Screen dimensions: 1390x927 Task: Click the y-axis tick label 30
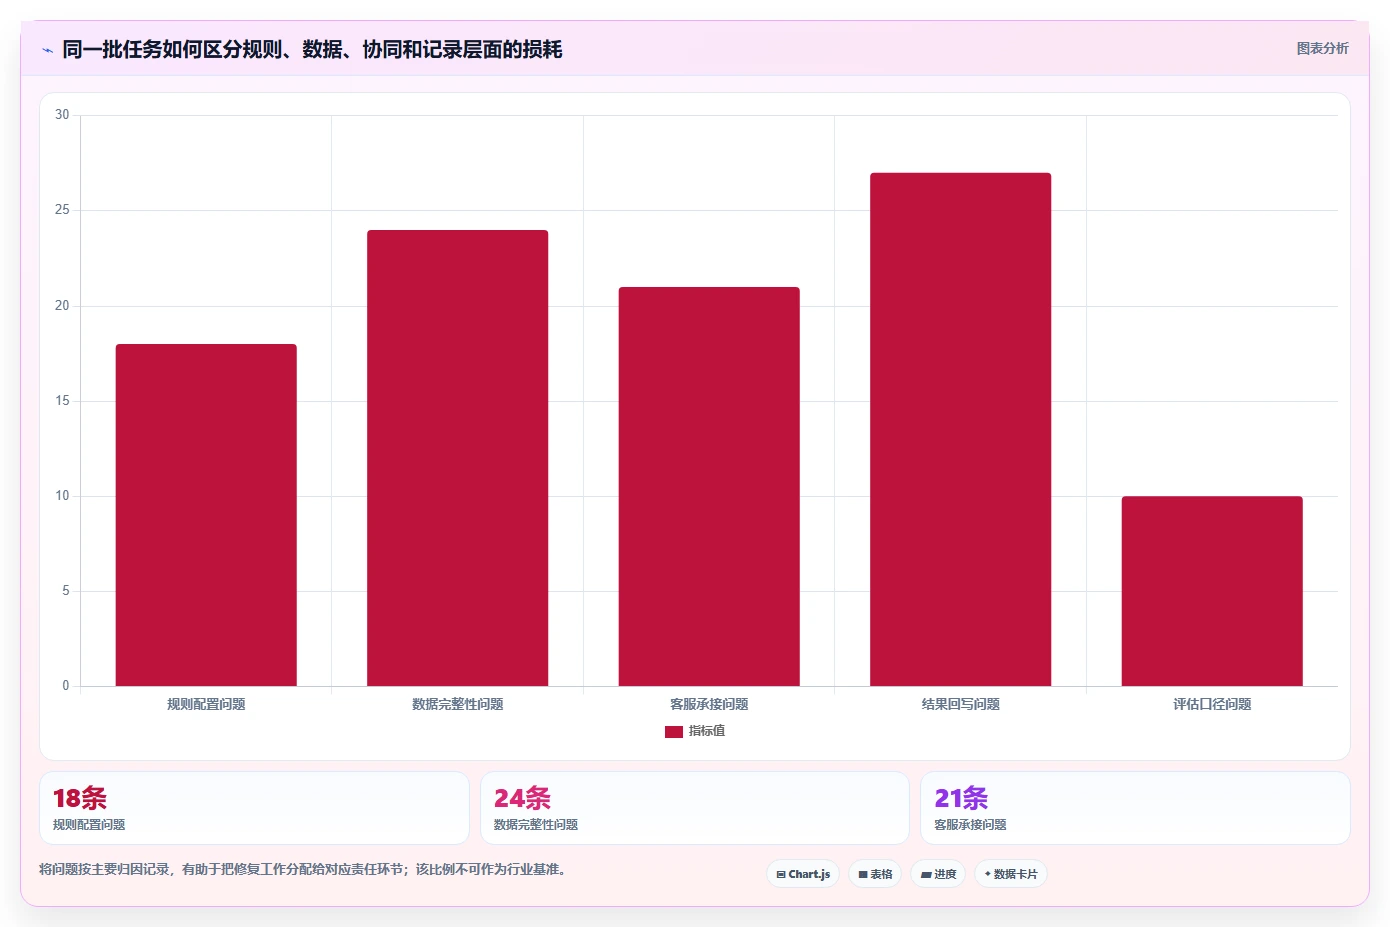tap(62, 115)
